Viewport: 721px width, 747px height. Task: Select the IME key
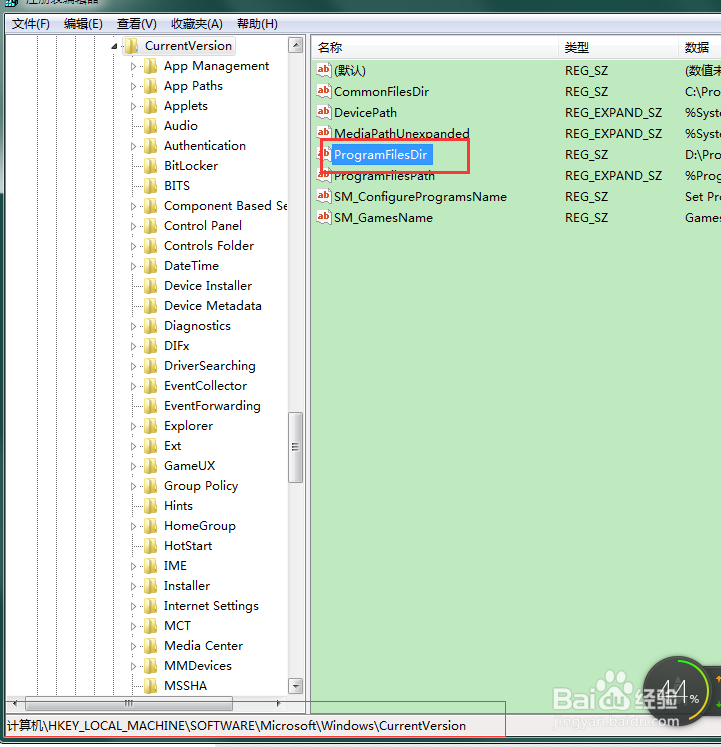175,566
